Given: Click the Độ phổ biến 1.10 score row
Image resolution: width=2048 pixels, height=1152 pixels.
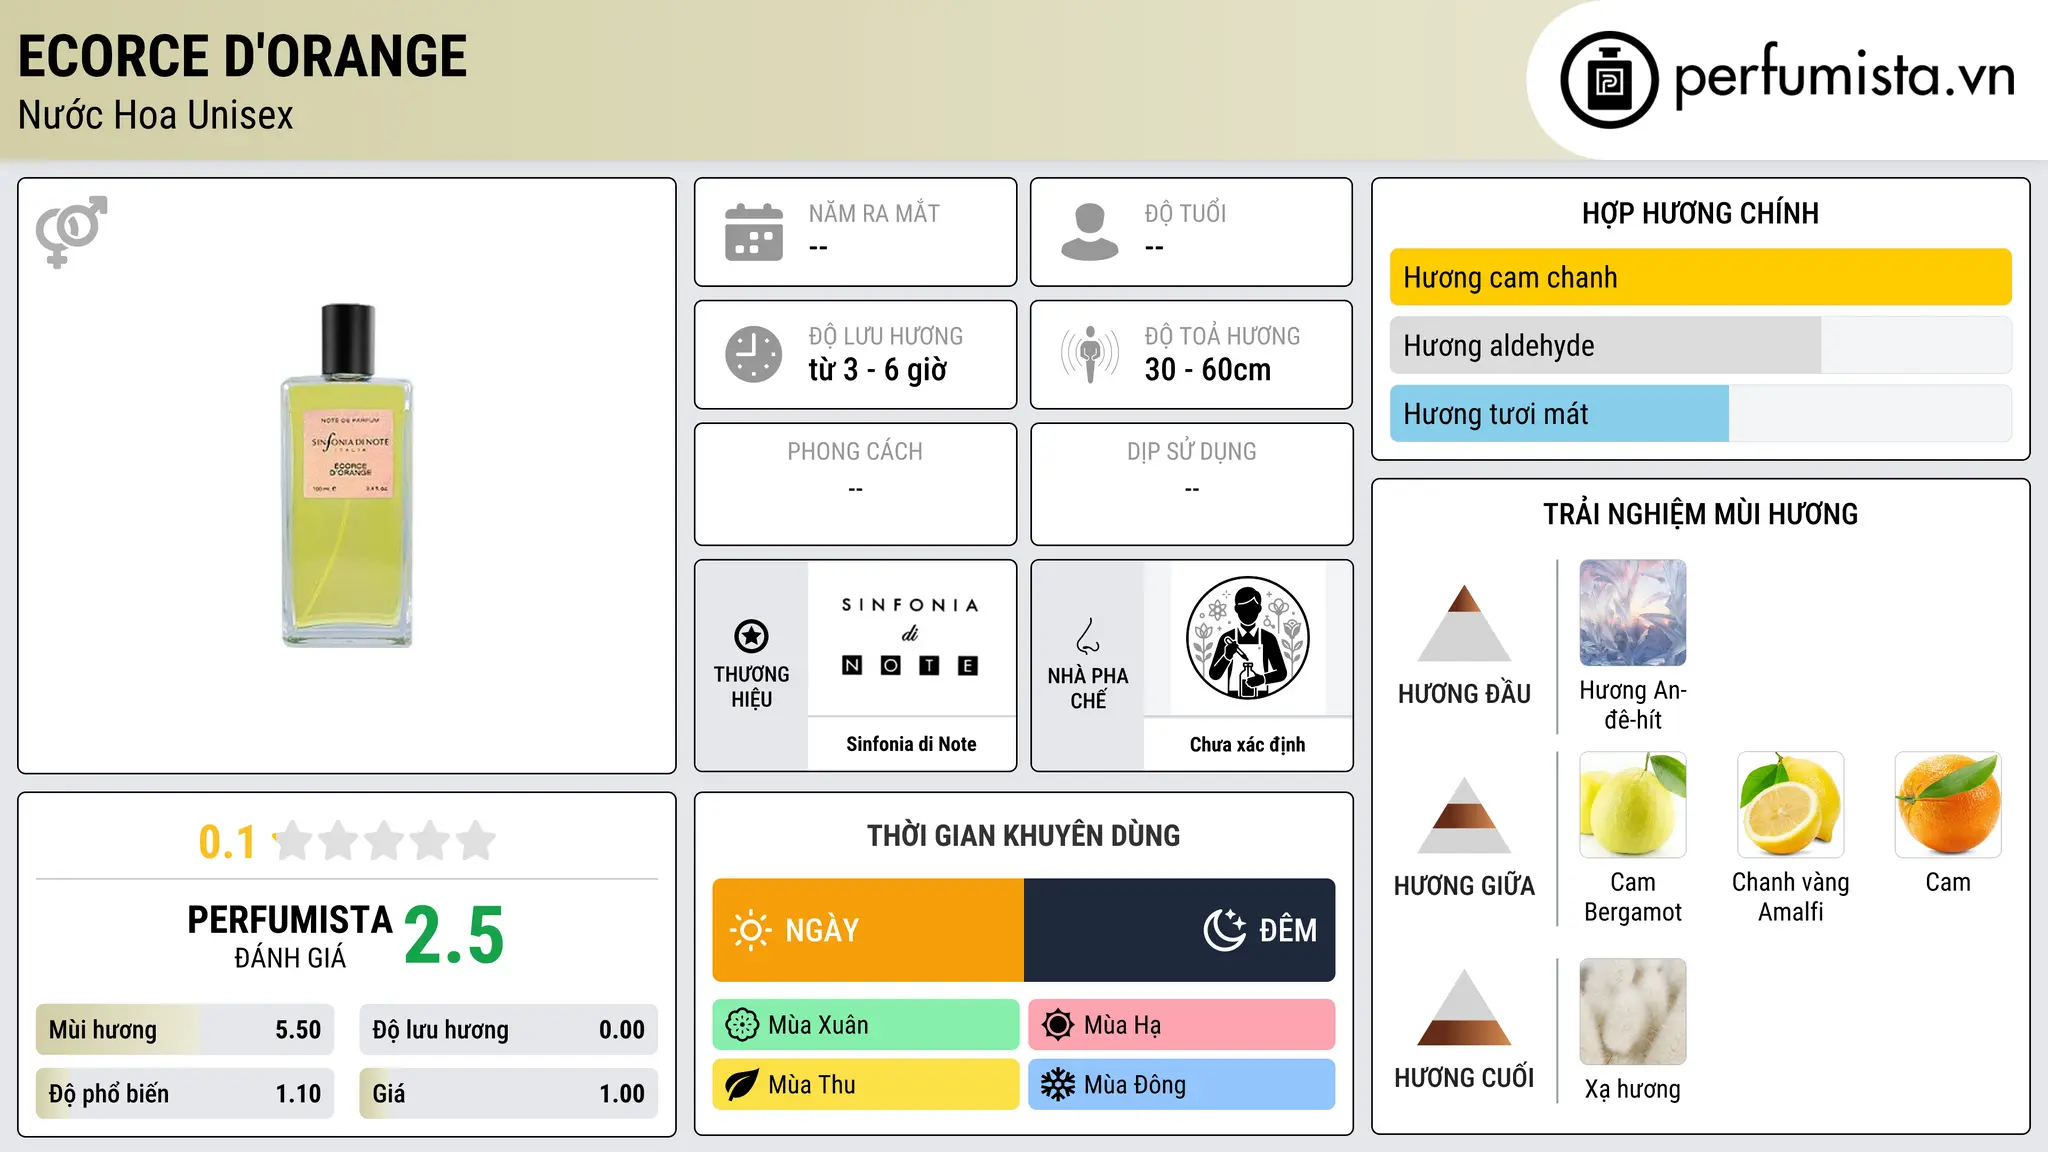Looking at the screenshot, I should pos(185,1094).
